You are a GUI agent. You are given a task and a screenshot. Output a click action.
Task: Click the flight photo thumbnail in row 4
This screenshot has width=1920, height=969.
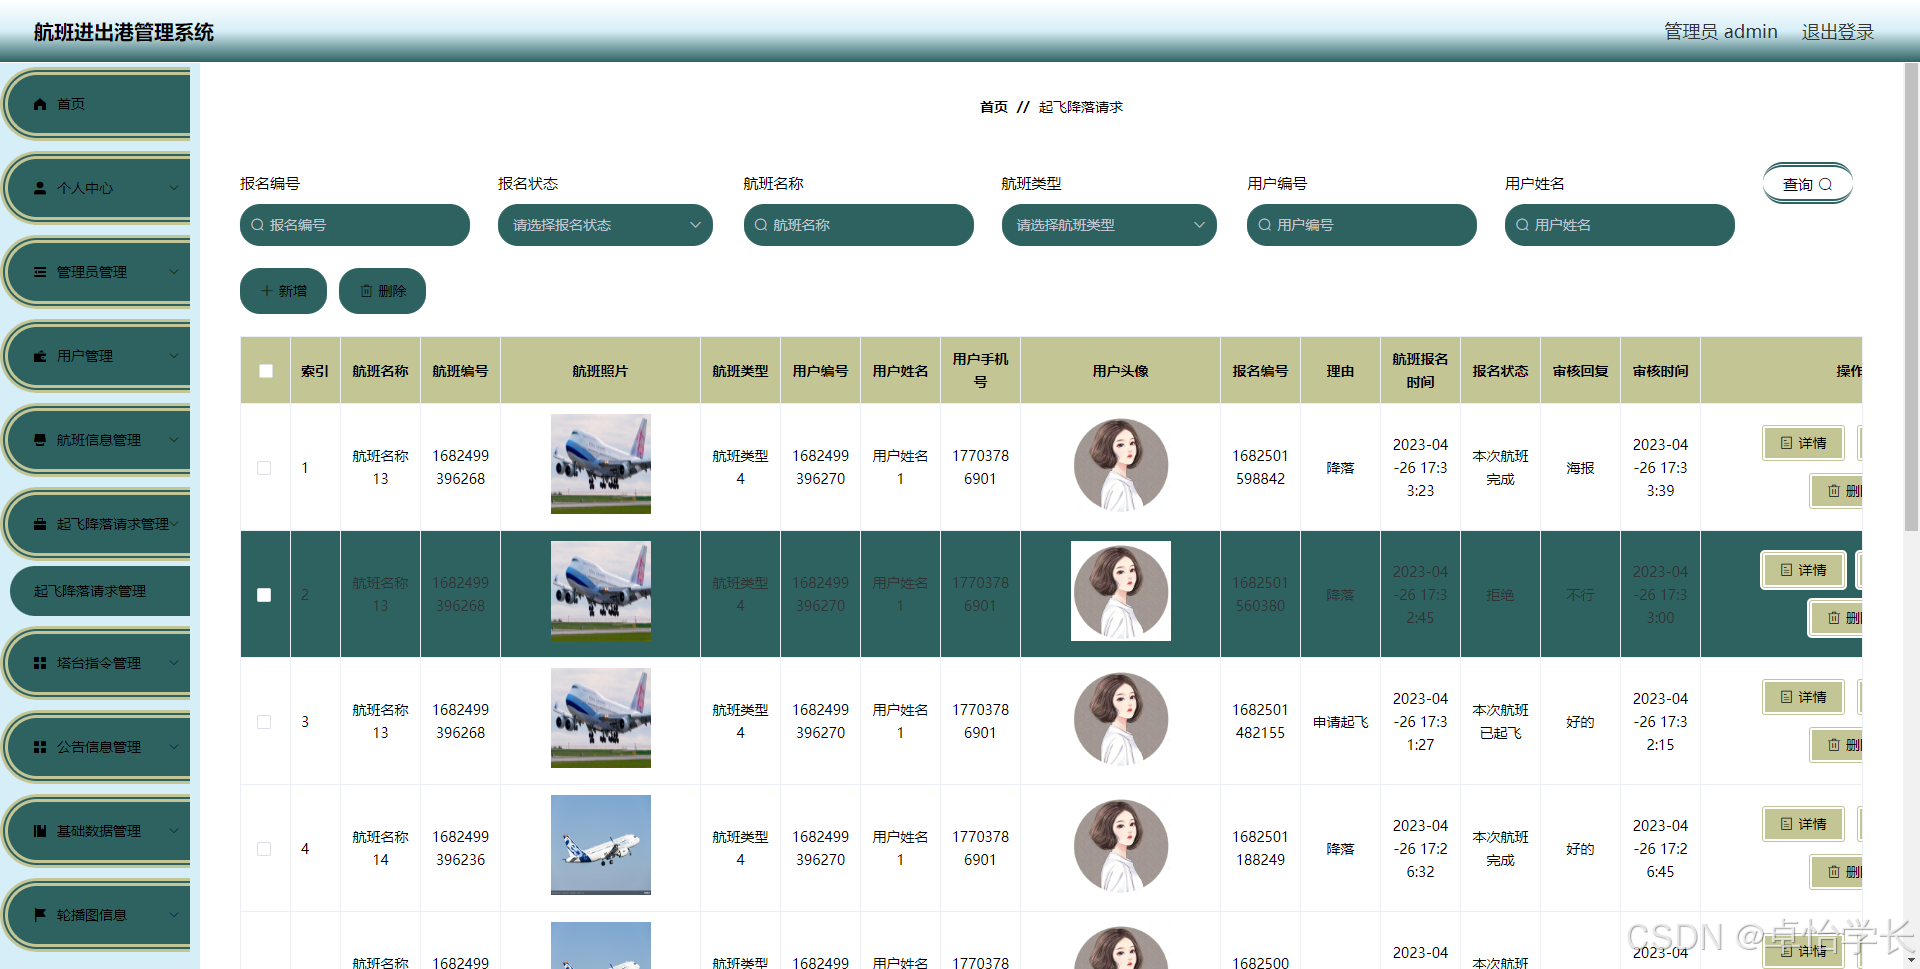point(601,845)
